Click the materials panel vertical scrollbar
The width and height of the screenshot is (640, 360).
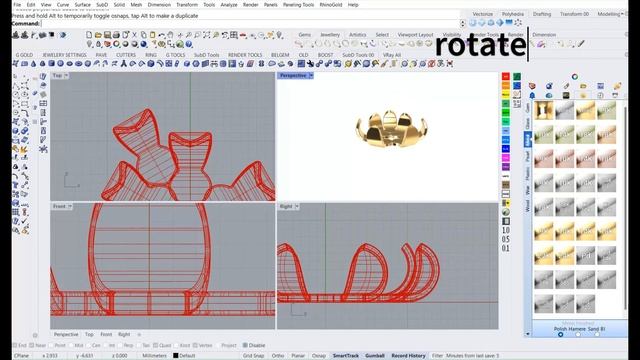pyautogui.click(x=625, y=207)
